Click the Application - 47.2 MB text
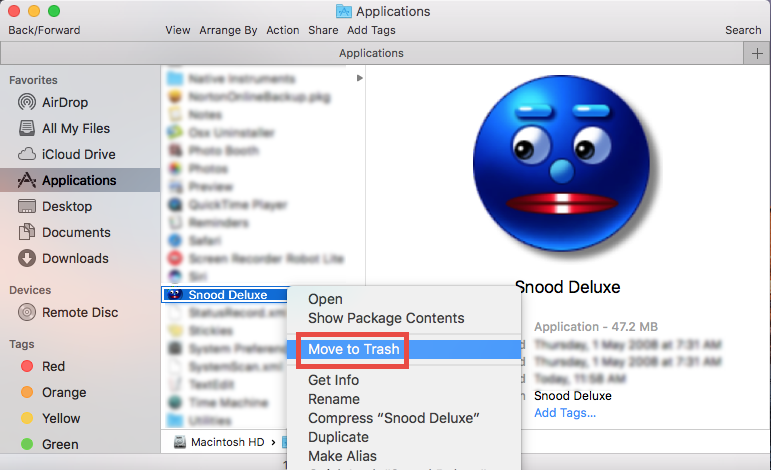 tap(596, 327)
